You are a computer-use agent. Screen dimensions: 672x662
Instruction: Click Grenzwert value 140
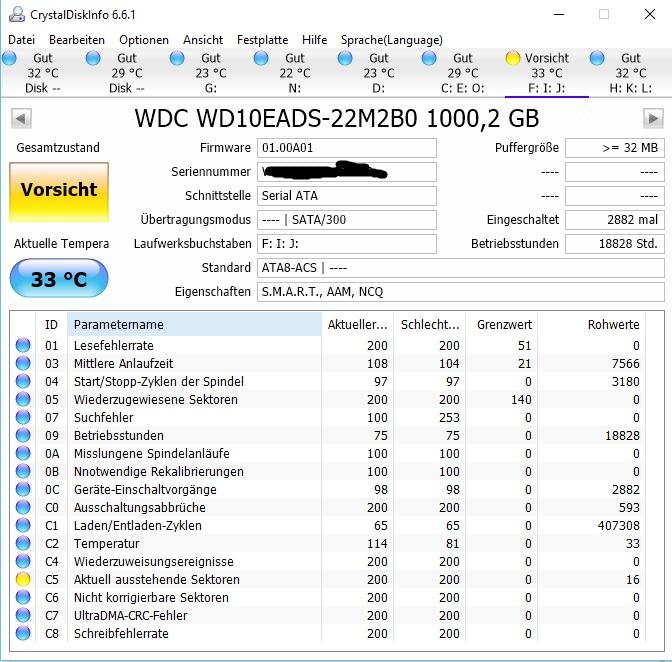coord(521,399)
